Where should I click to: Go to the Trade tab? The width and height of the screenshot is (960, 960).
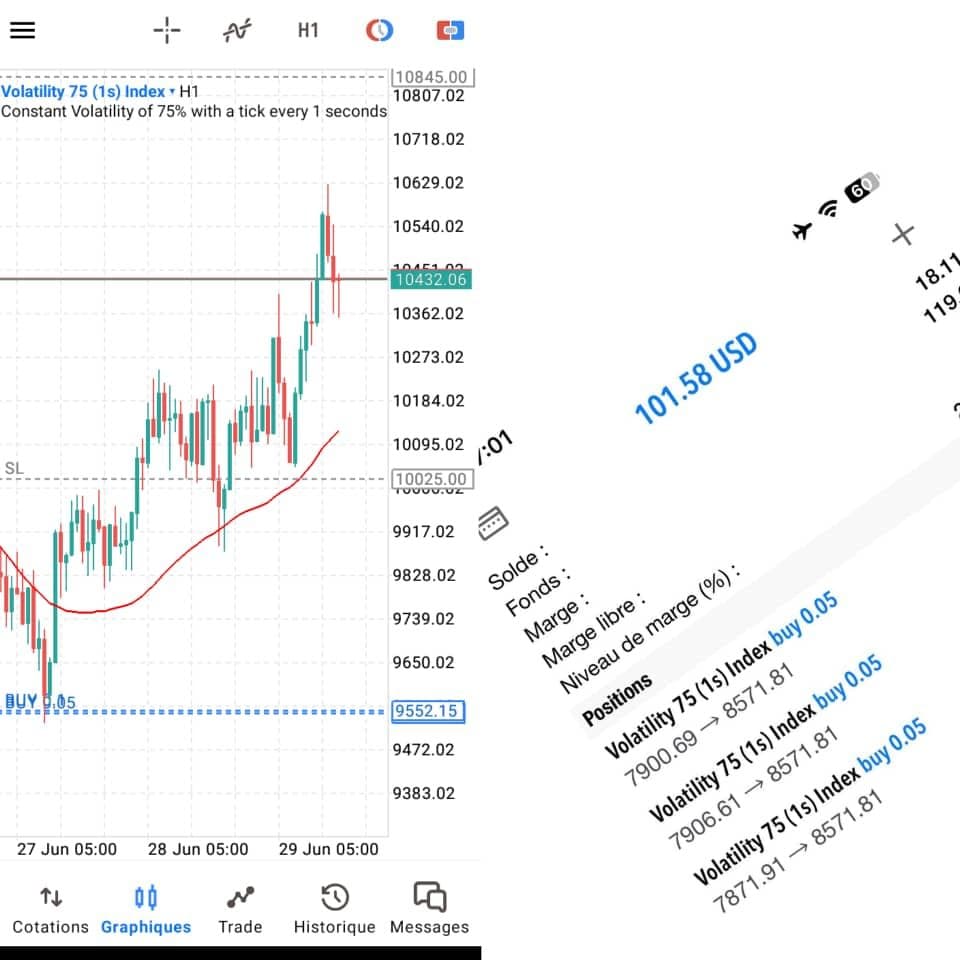[240, 909]
